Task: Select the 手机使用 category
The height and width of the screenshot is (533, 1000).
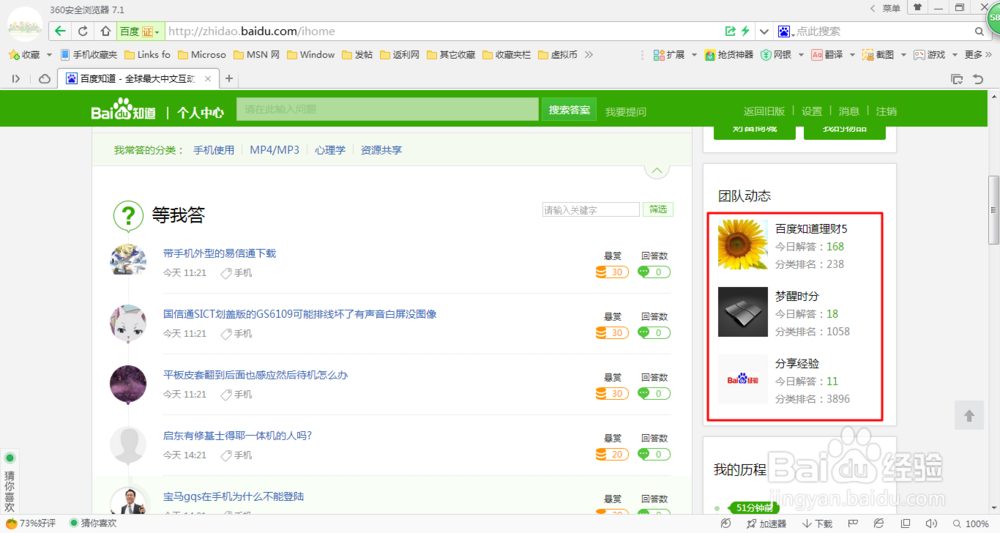Action: [214, 150]
